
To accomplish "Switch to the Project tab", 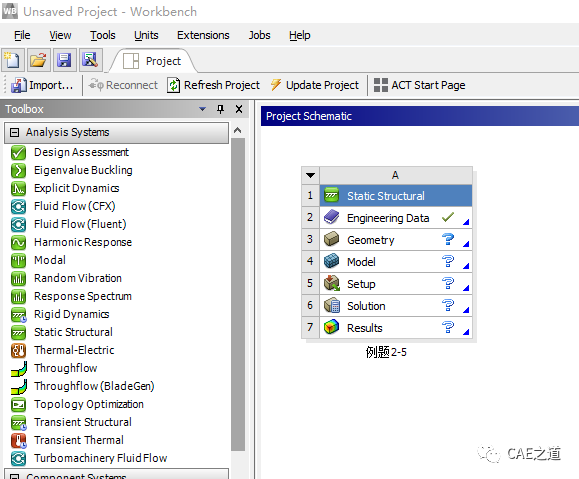I will point(153,61).
